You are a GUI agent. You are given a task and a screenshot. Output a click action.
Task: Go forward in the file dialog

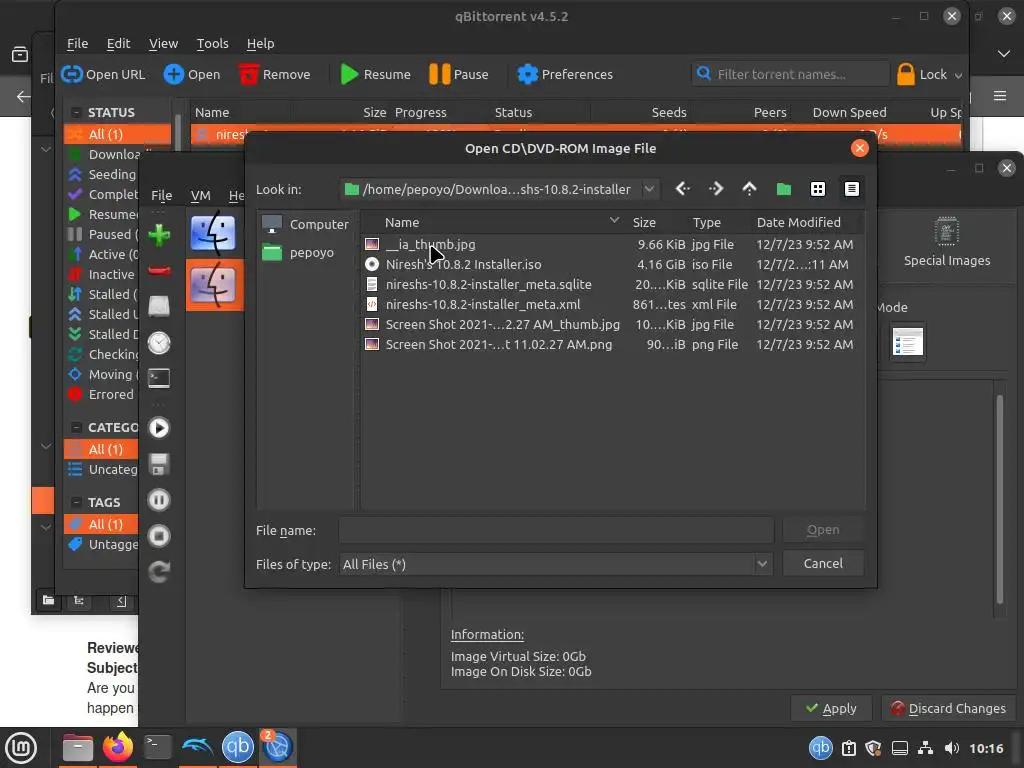coord(716,189)
